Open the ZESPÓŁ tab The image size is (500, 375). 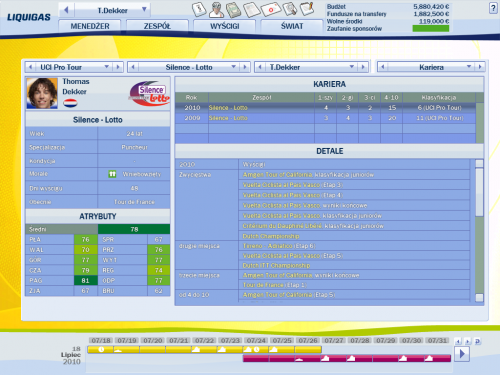click(157, 26)
